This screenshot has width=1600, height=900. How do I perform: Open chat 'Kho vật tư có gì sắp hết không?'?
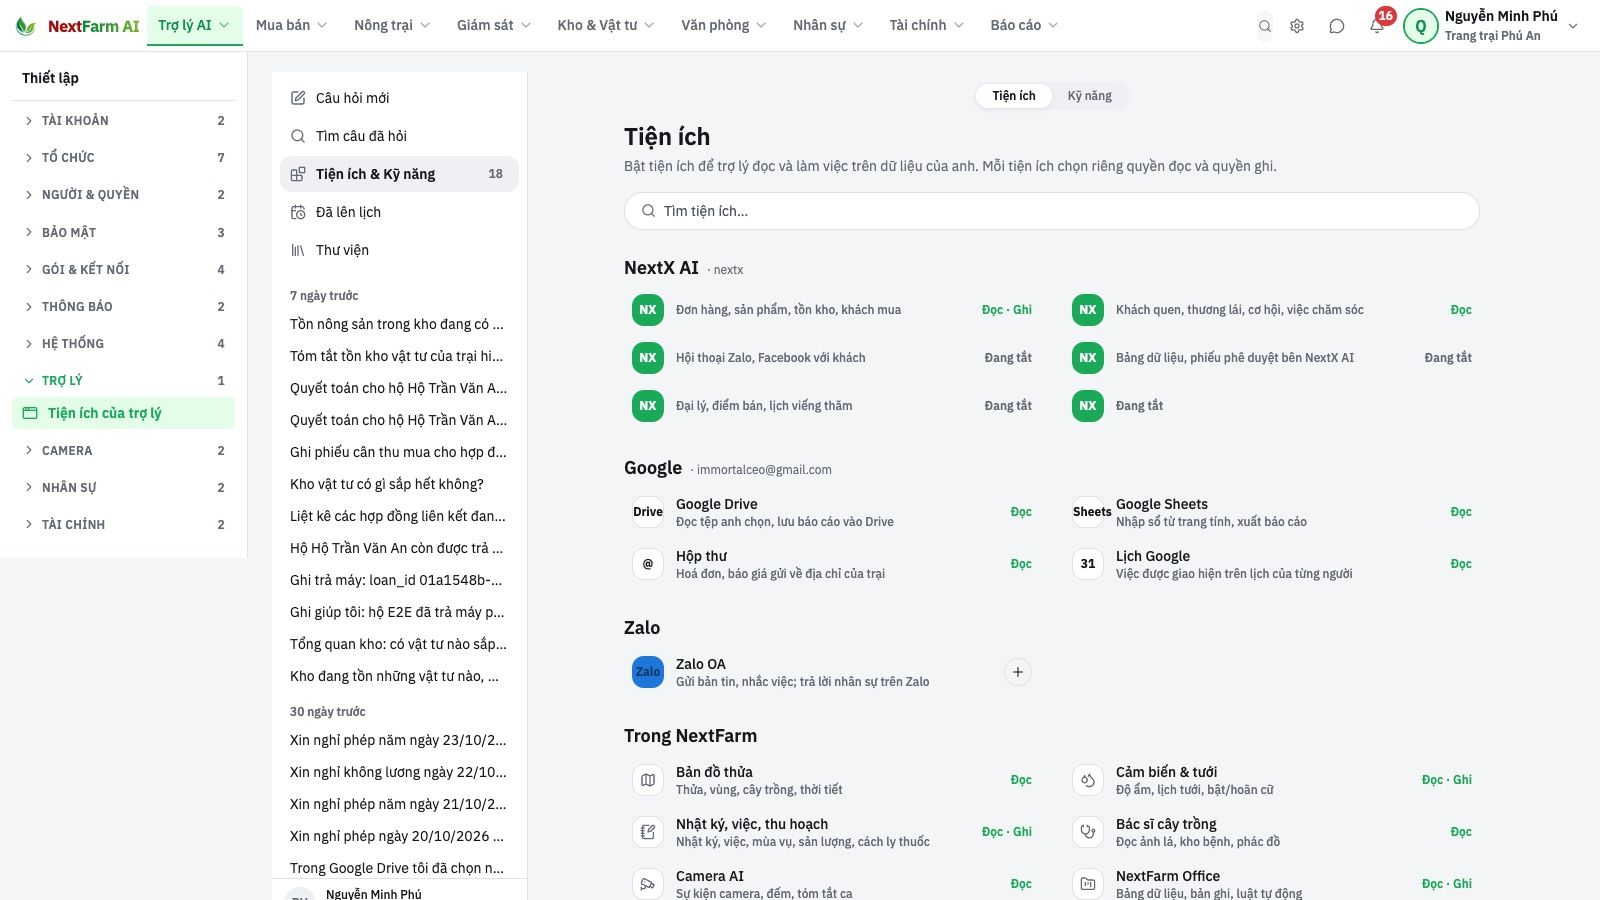point(399,484)
